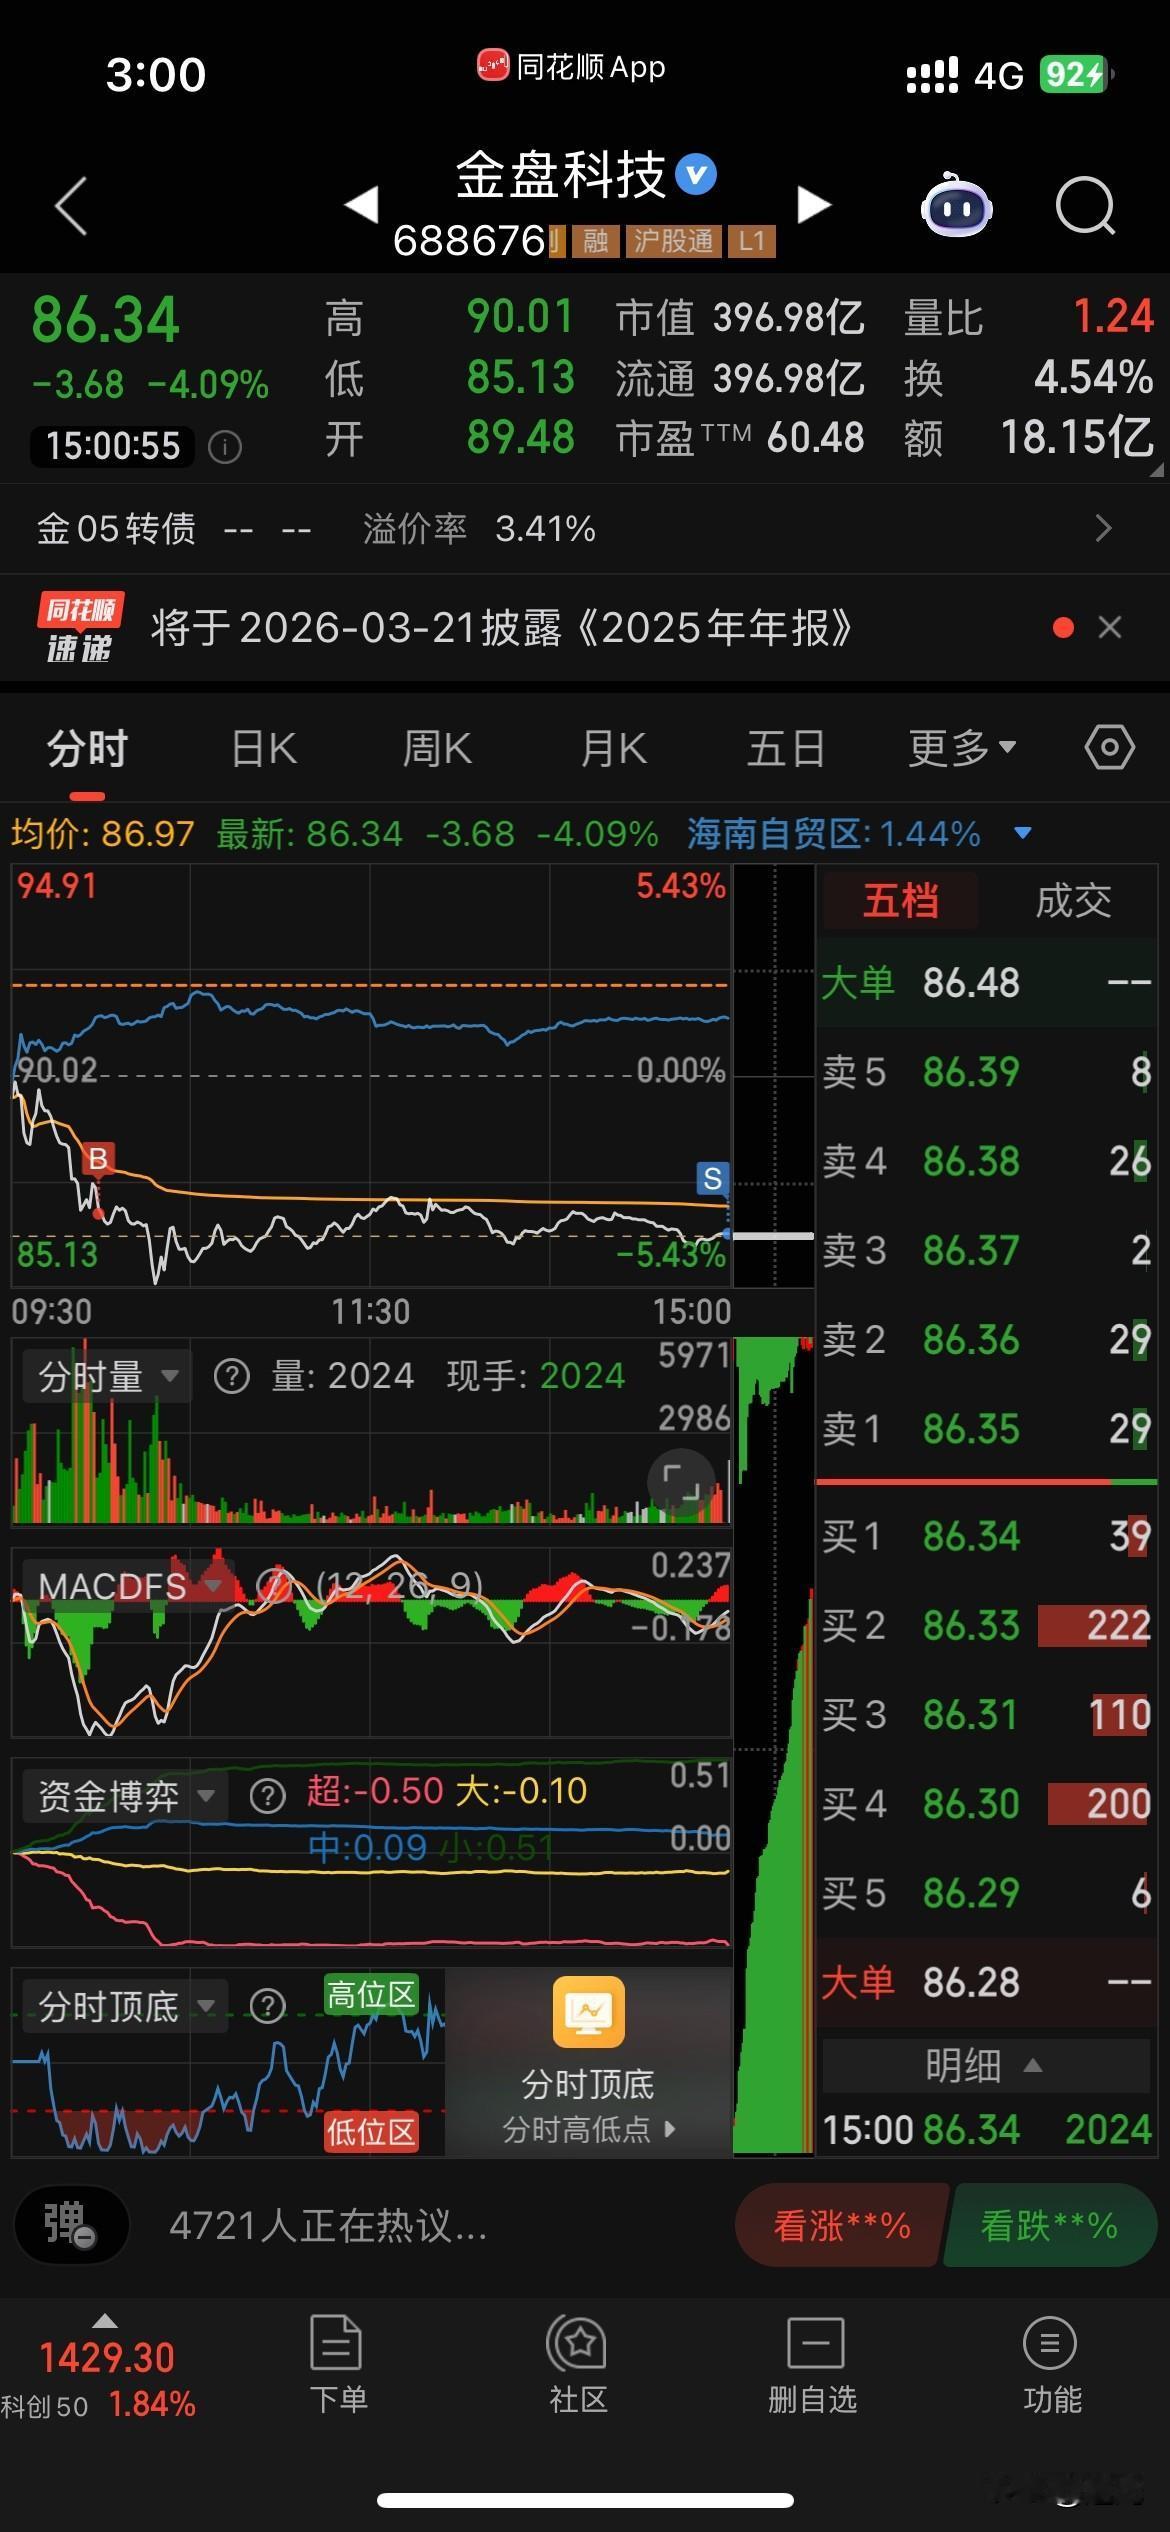Toggle the 弹 bullet-comments button

(71, 2226)
